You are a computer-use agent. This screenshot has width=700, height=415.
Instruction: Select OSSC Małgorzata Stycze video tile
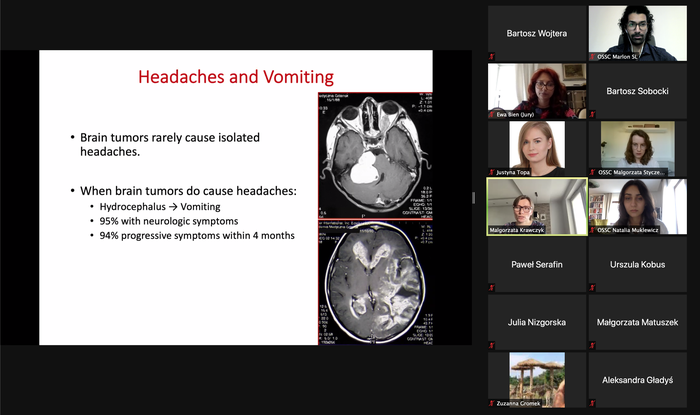[638, 145]
